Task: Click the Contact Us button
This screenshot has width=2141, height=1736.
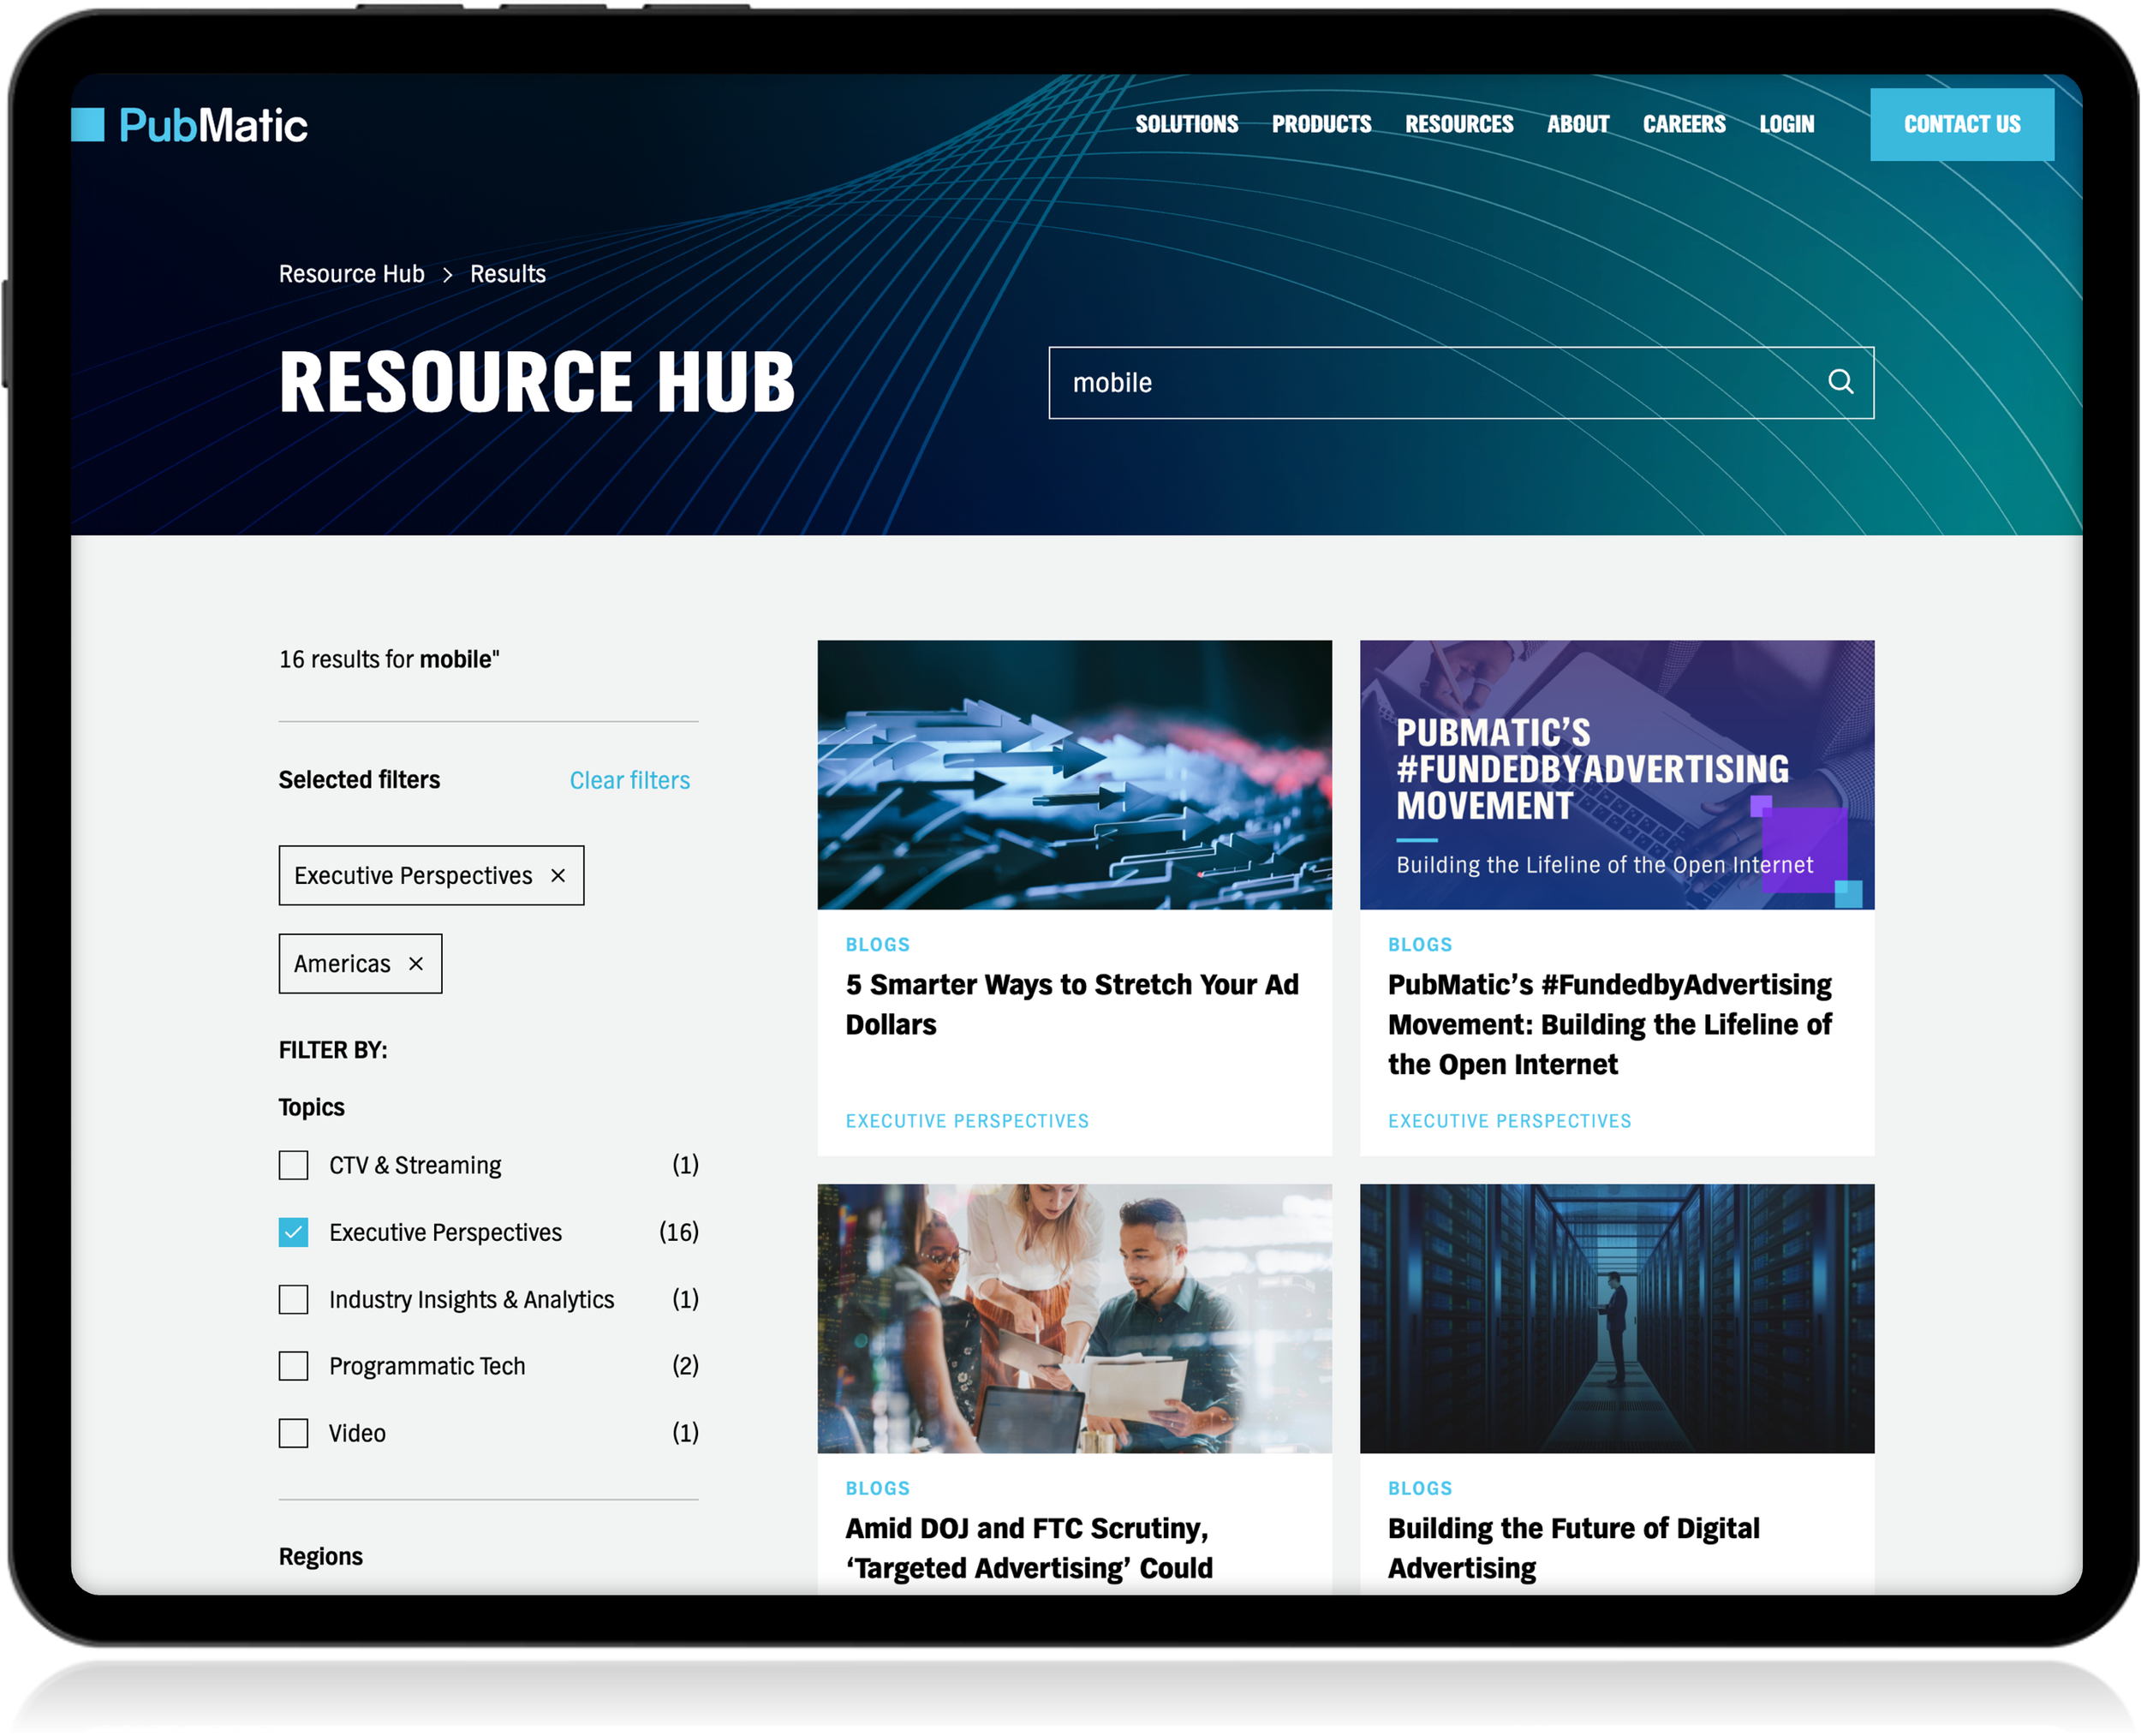Action: pyautogui.click(x=1962, y=124)
